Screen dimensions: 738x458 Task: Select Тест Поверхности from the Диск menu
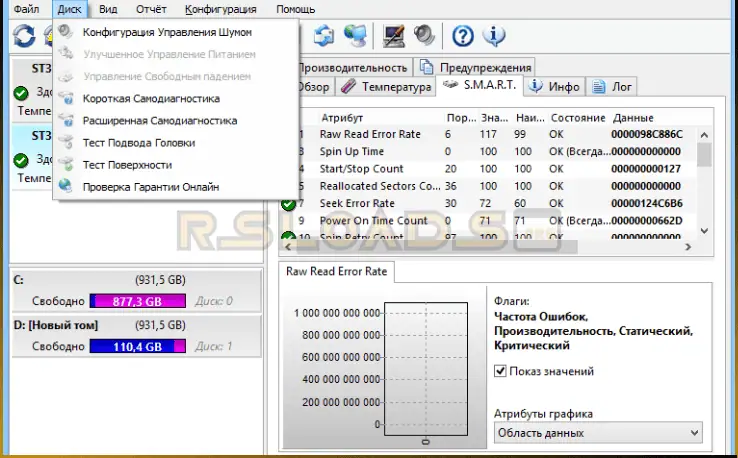coord(127,165)
